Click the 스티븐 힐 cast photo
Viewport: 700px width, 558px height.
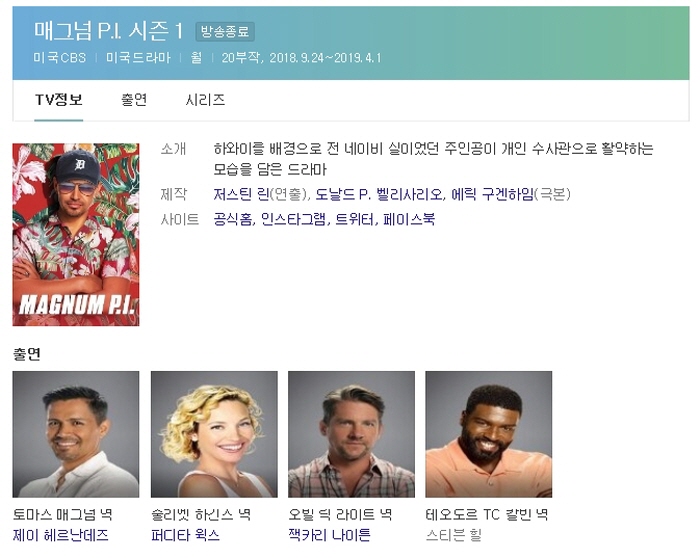click(x=488, y=434)
